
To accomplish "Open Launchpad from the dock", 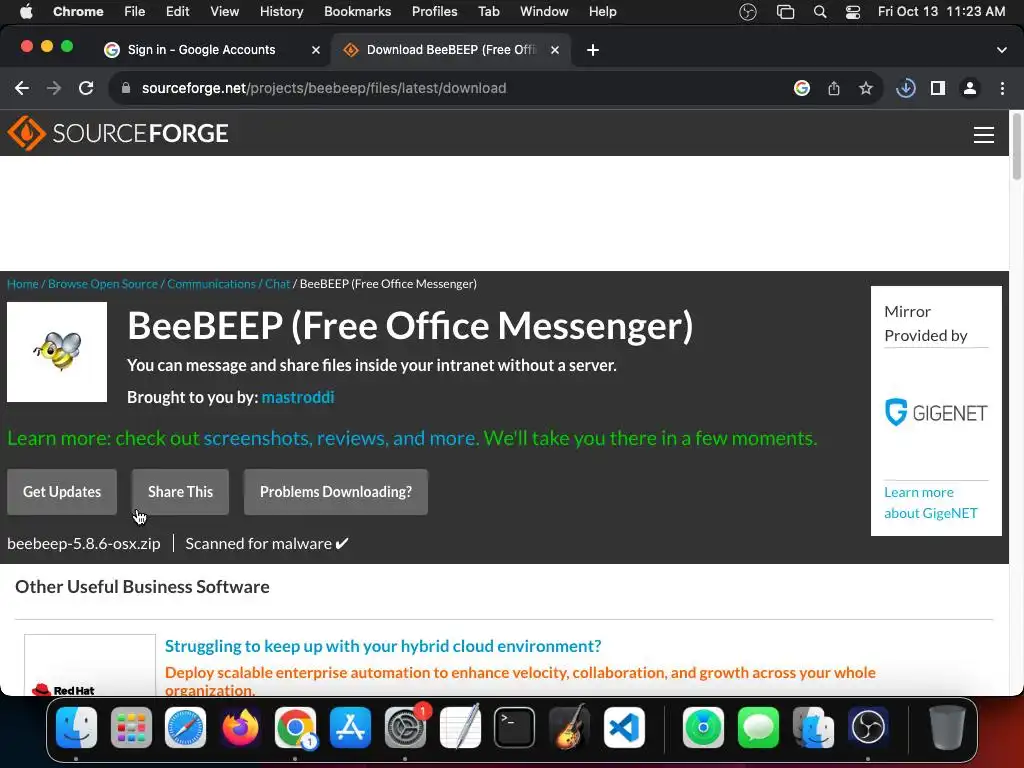I will 131,728.
